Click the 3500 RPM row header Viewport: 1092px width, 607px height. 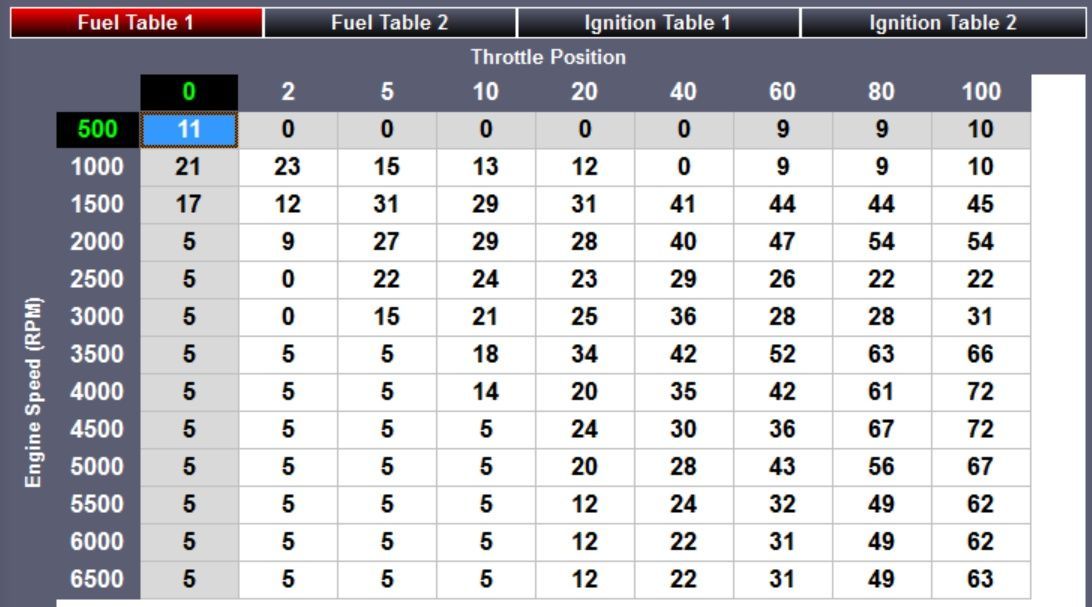click(98, 354)
